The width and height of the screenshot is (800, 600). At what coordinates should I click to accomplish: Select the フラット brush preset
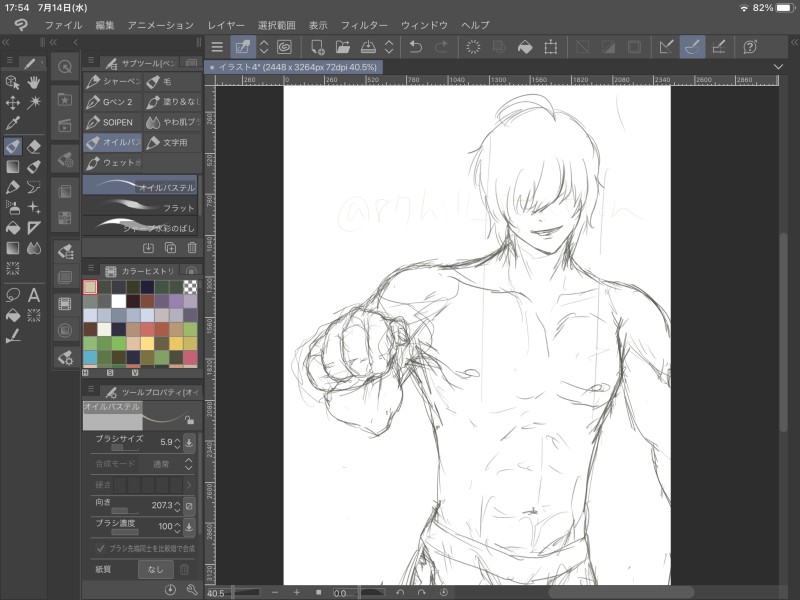[x=139, y=208]
